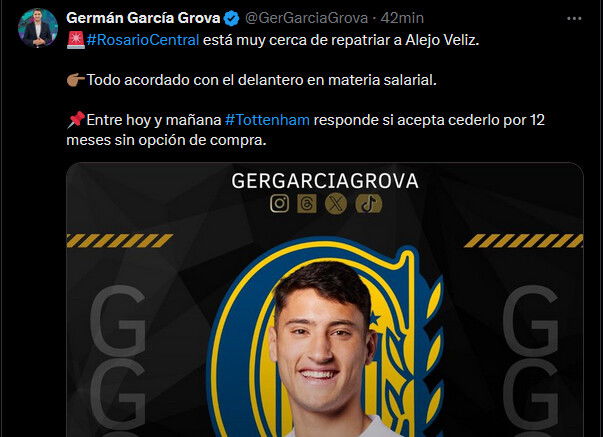Viewport: 603px width, 437px height.
Task: Click the TikTok icon in the image
Action: click(368, 203)
